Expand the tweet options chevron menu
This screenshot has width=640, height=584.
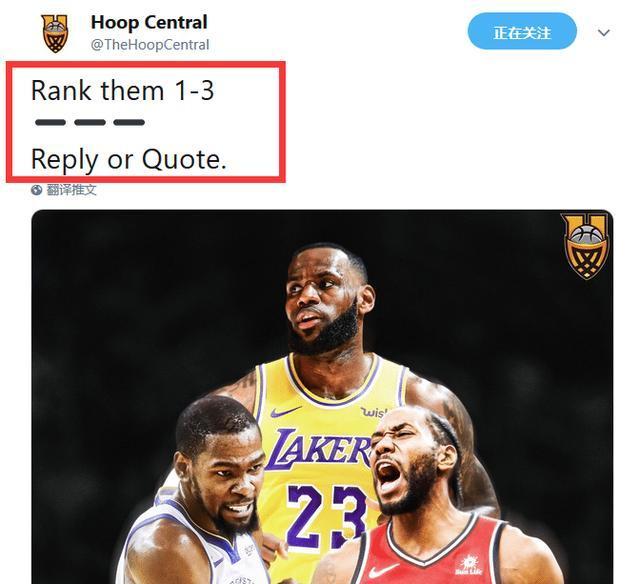click(x=604, y=32)
